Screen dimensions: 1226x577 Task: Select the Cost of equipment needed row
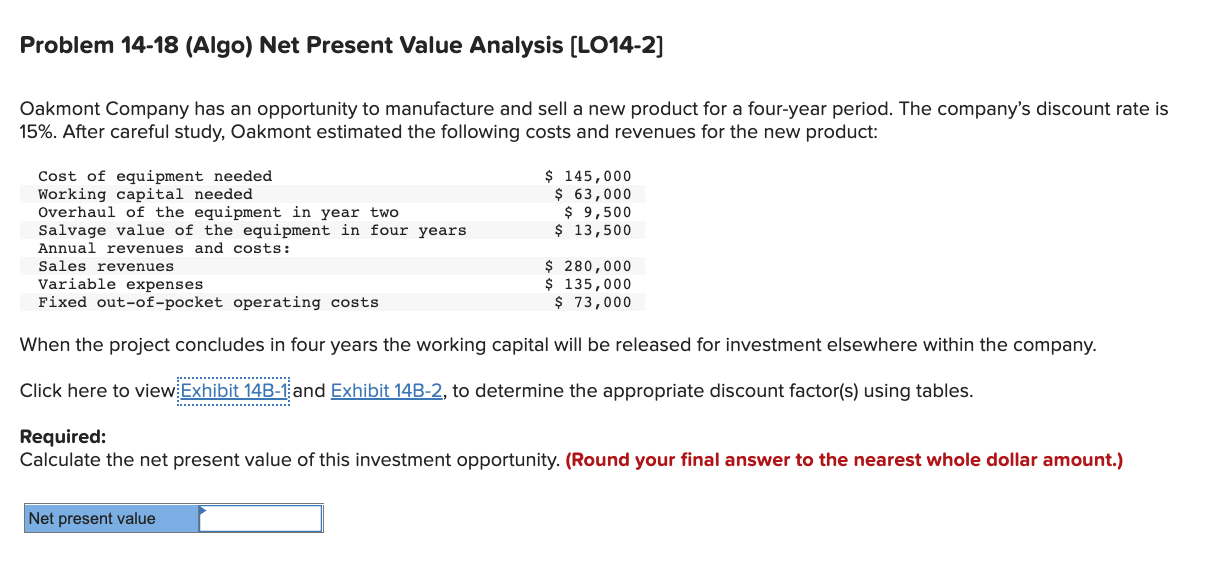point(155,176)
